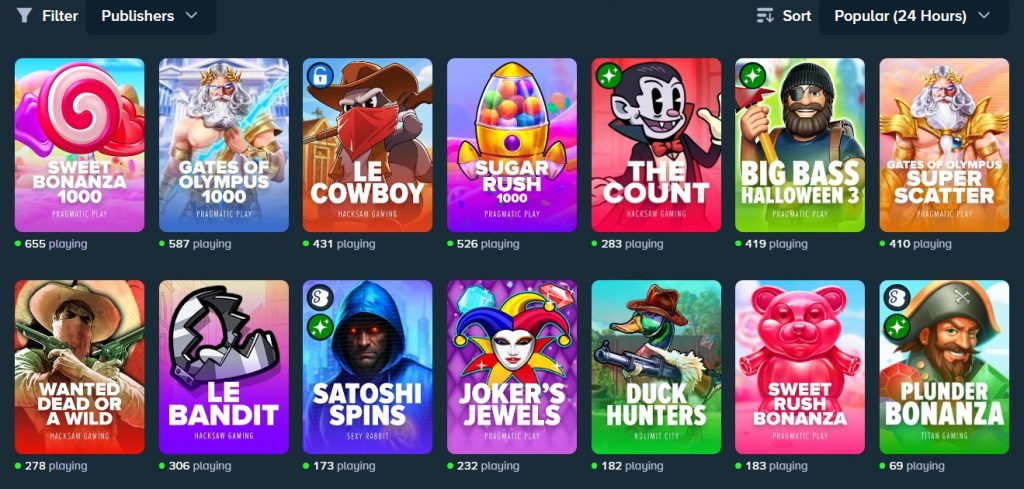Launch Gates of Olympus 1000
This screenshot has height=489, width=1024.
(223, 145)
